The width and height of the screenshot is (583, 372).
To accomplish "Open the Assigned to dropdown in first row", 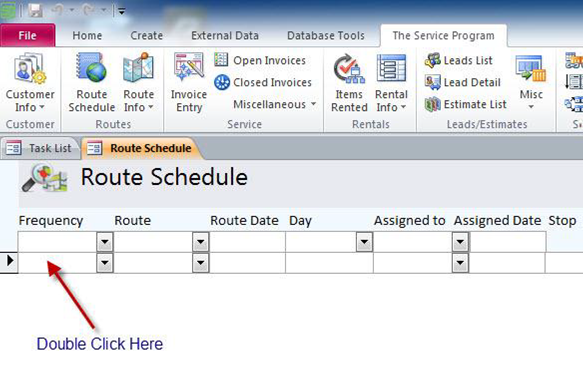I will coord(460,242).
